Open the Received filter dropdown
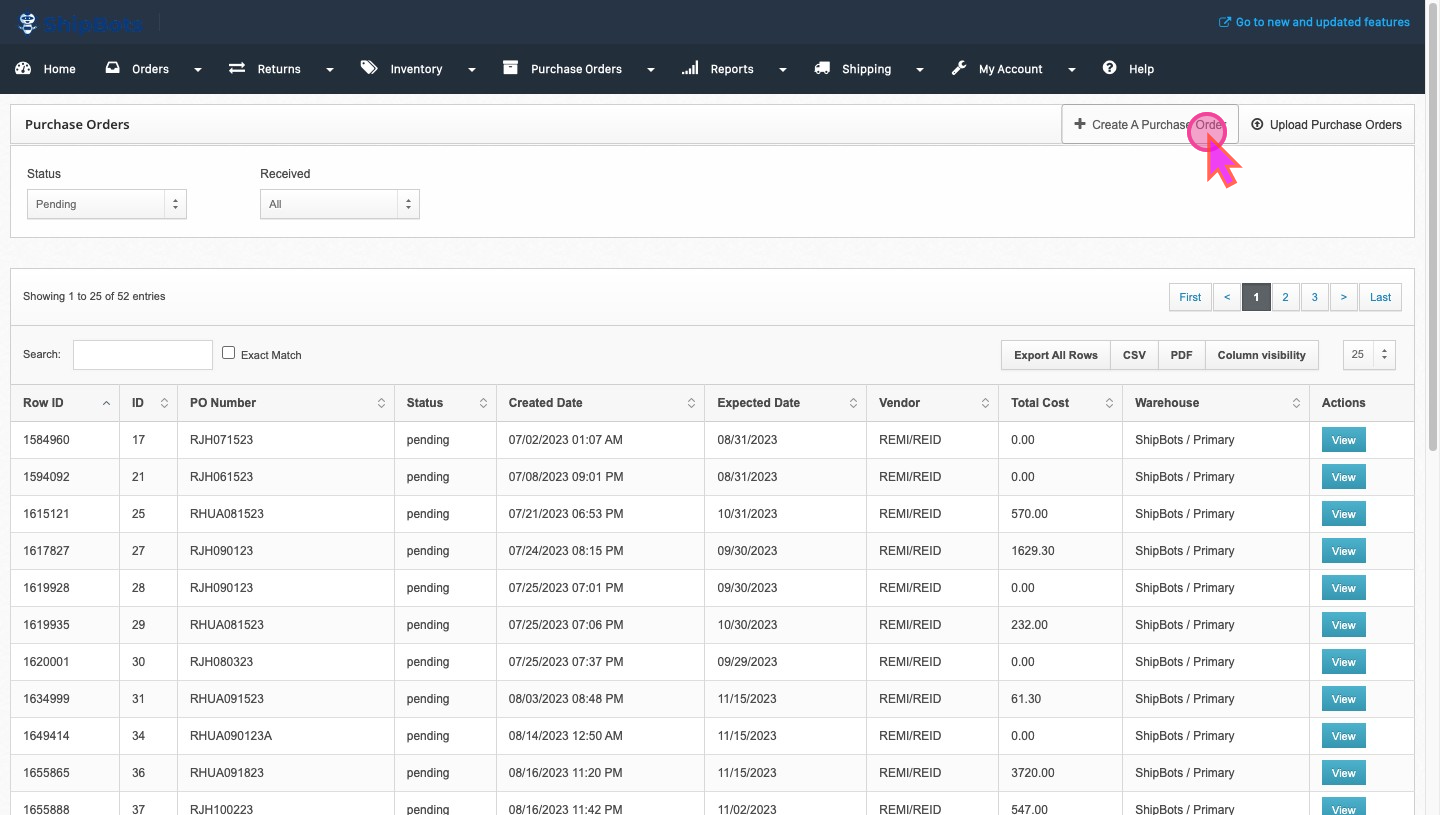 pyautogui.click(x=340, y=204)
